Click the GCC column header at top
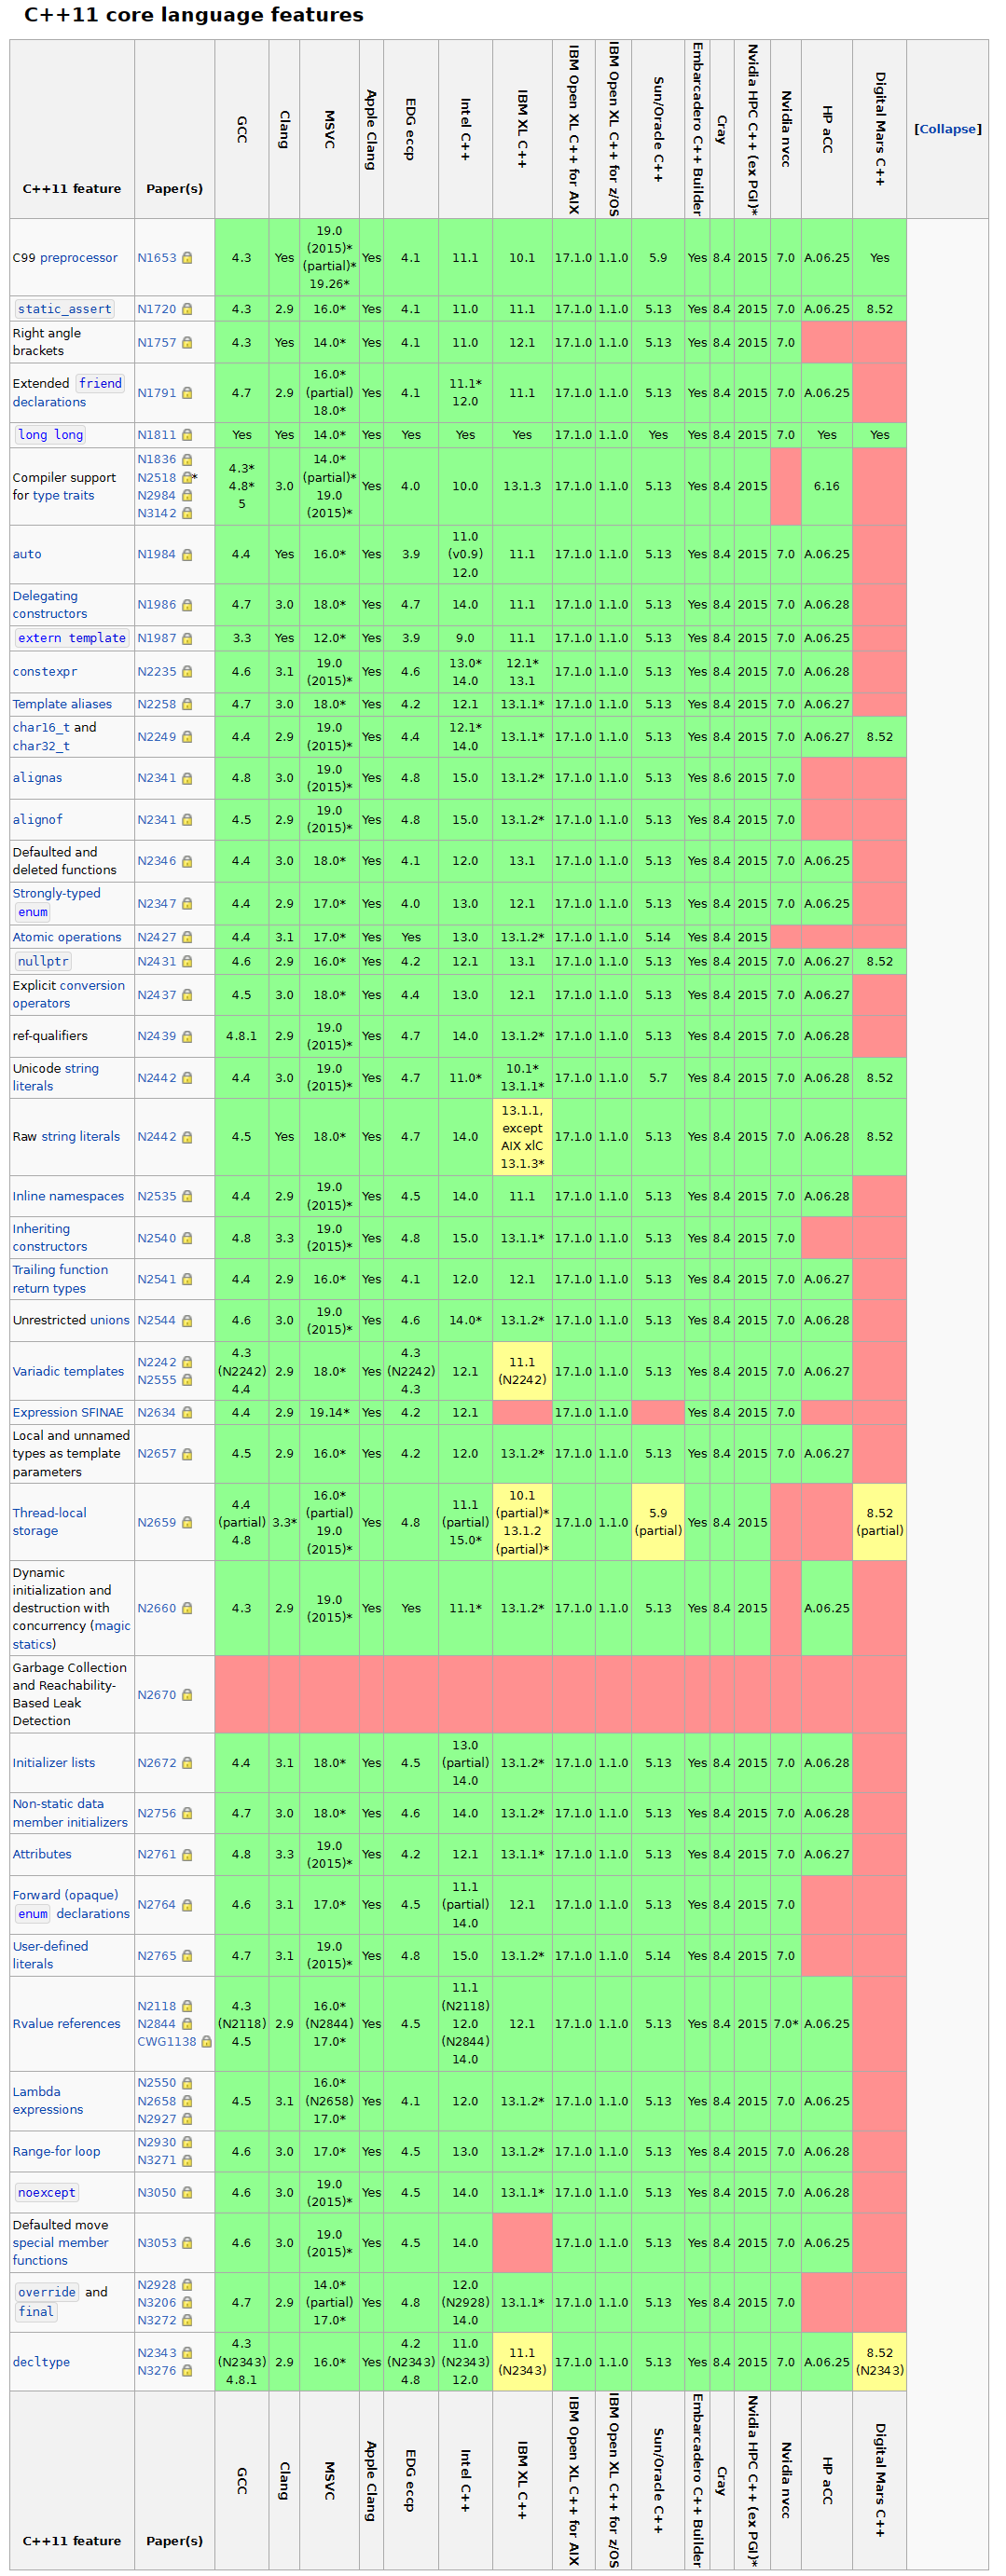Screen dimensions: 1006x2576 [241, 129]
